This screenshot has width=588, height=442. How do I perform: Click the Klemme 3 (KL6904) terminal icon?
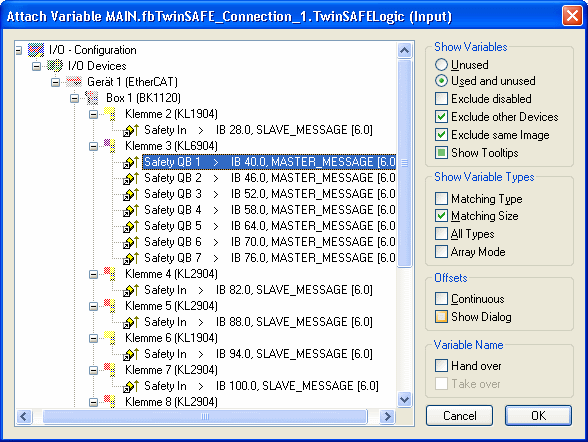click(x=110, y=146)
